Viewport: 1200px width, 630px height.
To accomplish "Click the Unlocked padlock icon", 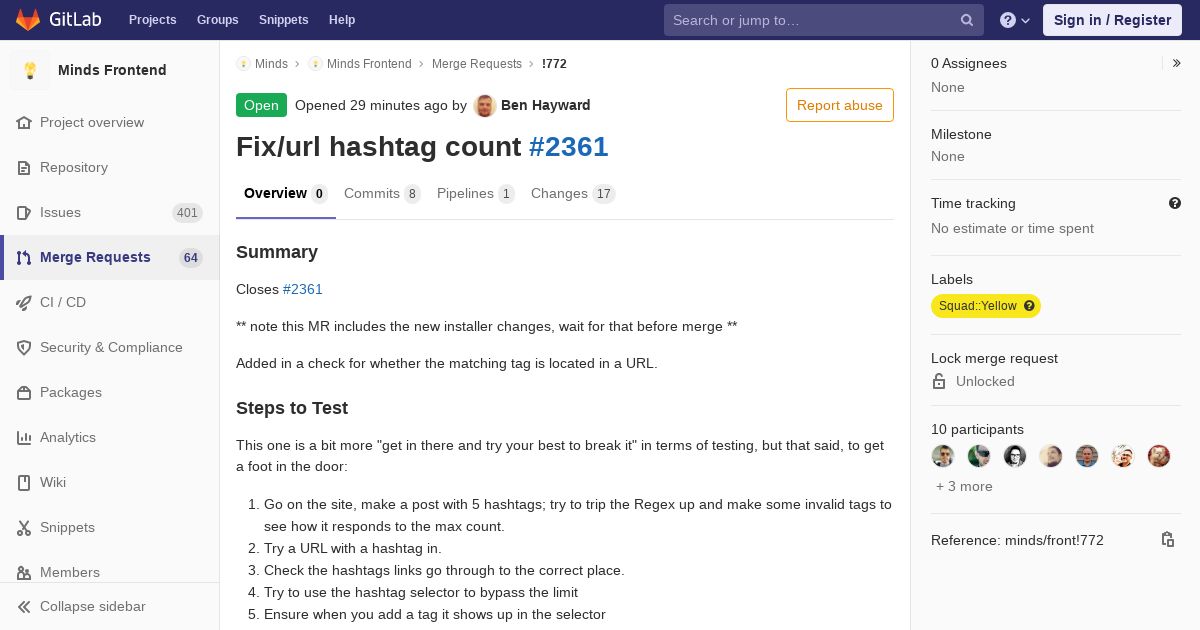I will pyautogui.click(x=939, y=381).
